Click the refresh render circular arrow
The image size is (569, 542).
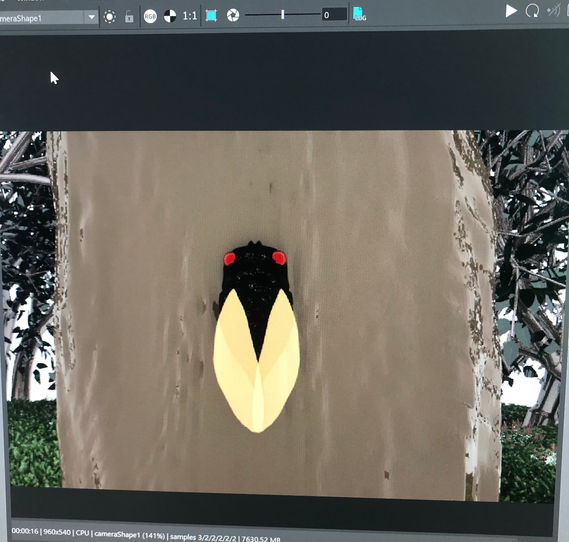[x=532, y=11]
